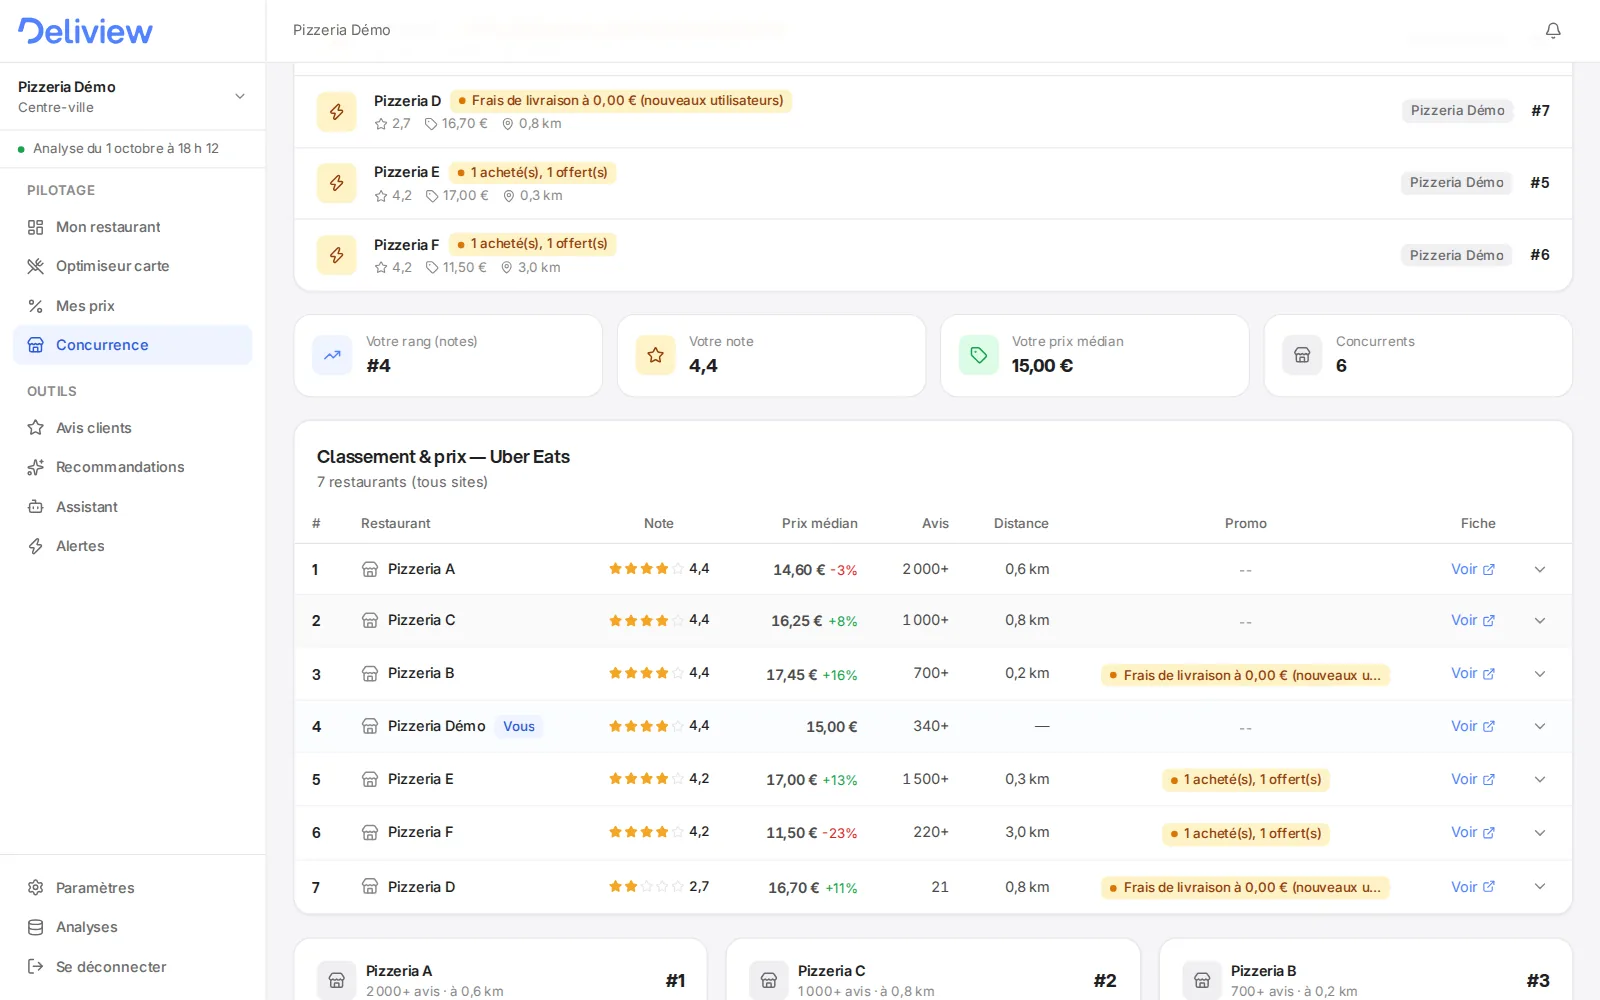Click the store icon in Pizzeria Démo table row
1600x1000 pixels.
pyautogui.click(x=370, y=726)
